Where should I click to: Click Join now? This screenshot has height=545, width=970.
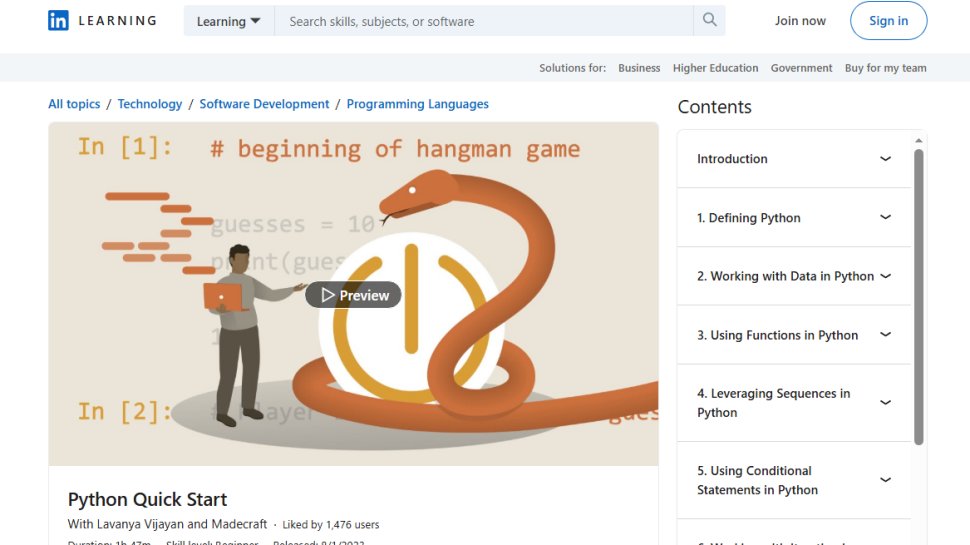pos(800,20)
